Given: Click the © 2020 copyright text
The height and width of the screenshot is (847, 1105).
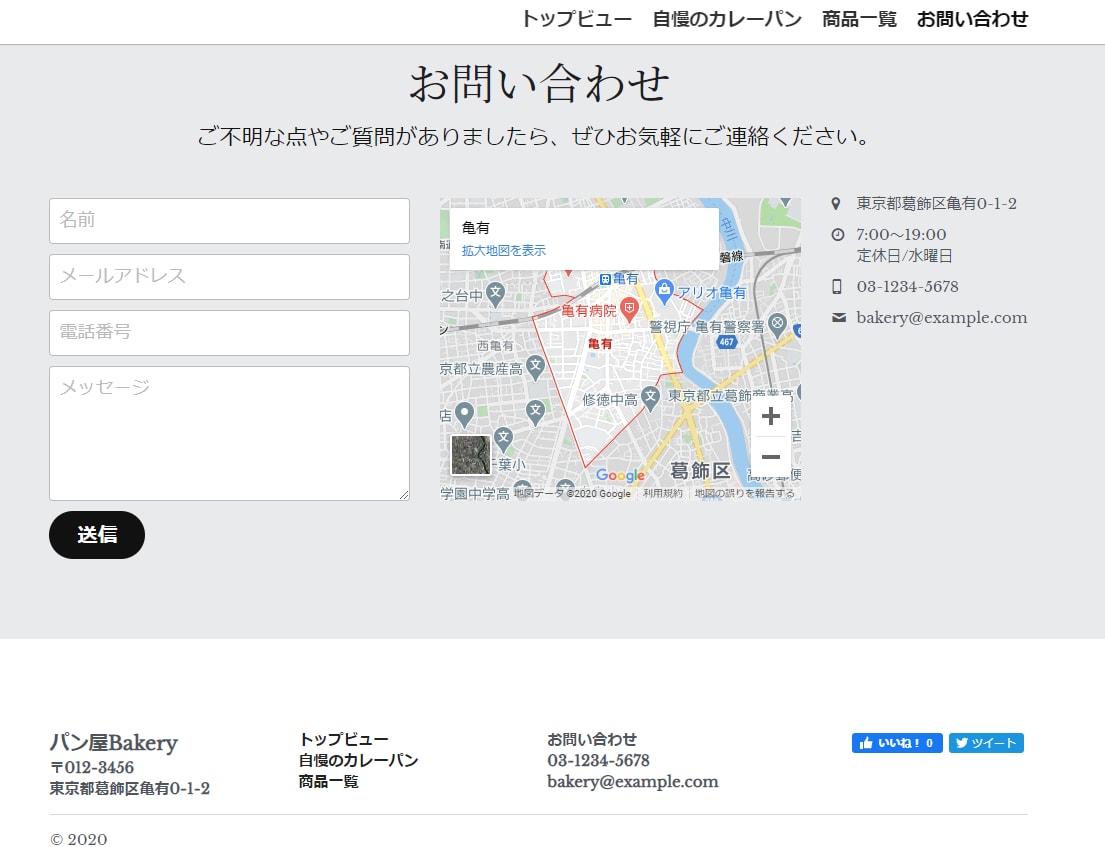Looking at the screenshot, I should (79, 839).
